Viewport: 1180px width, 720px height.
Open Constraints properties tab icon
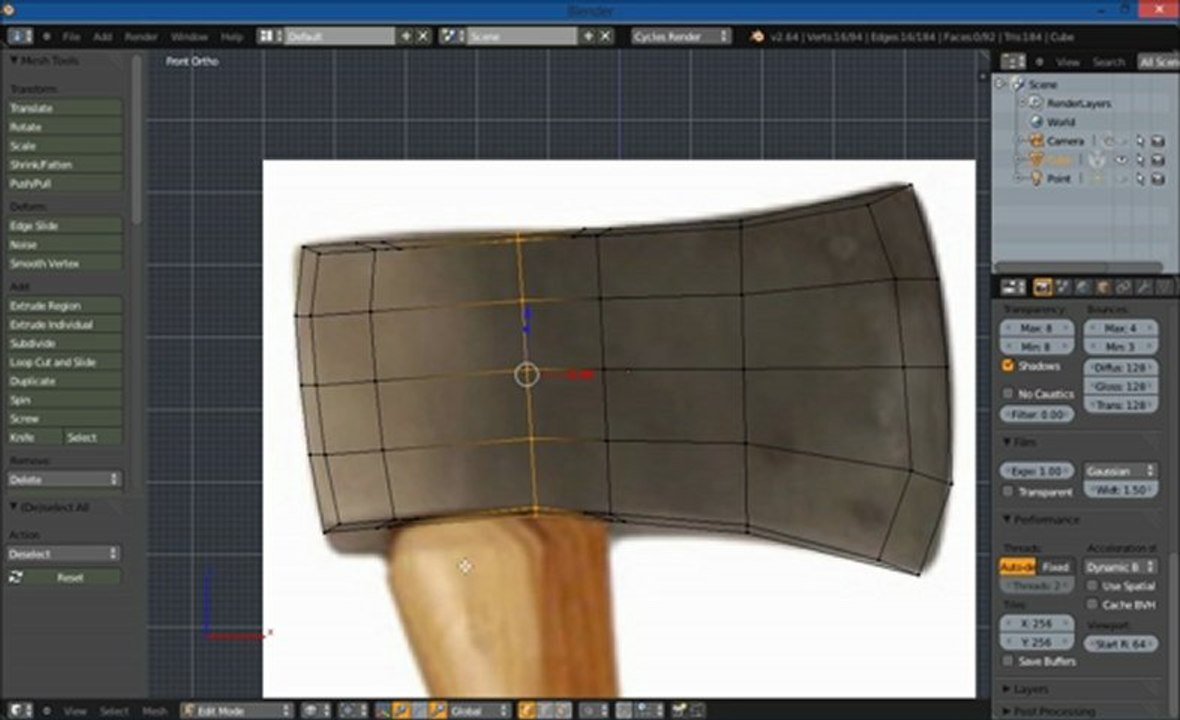1124,287
